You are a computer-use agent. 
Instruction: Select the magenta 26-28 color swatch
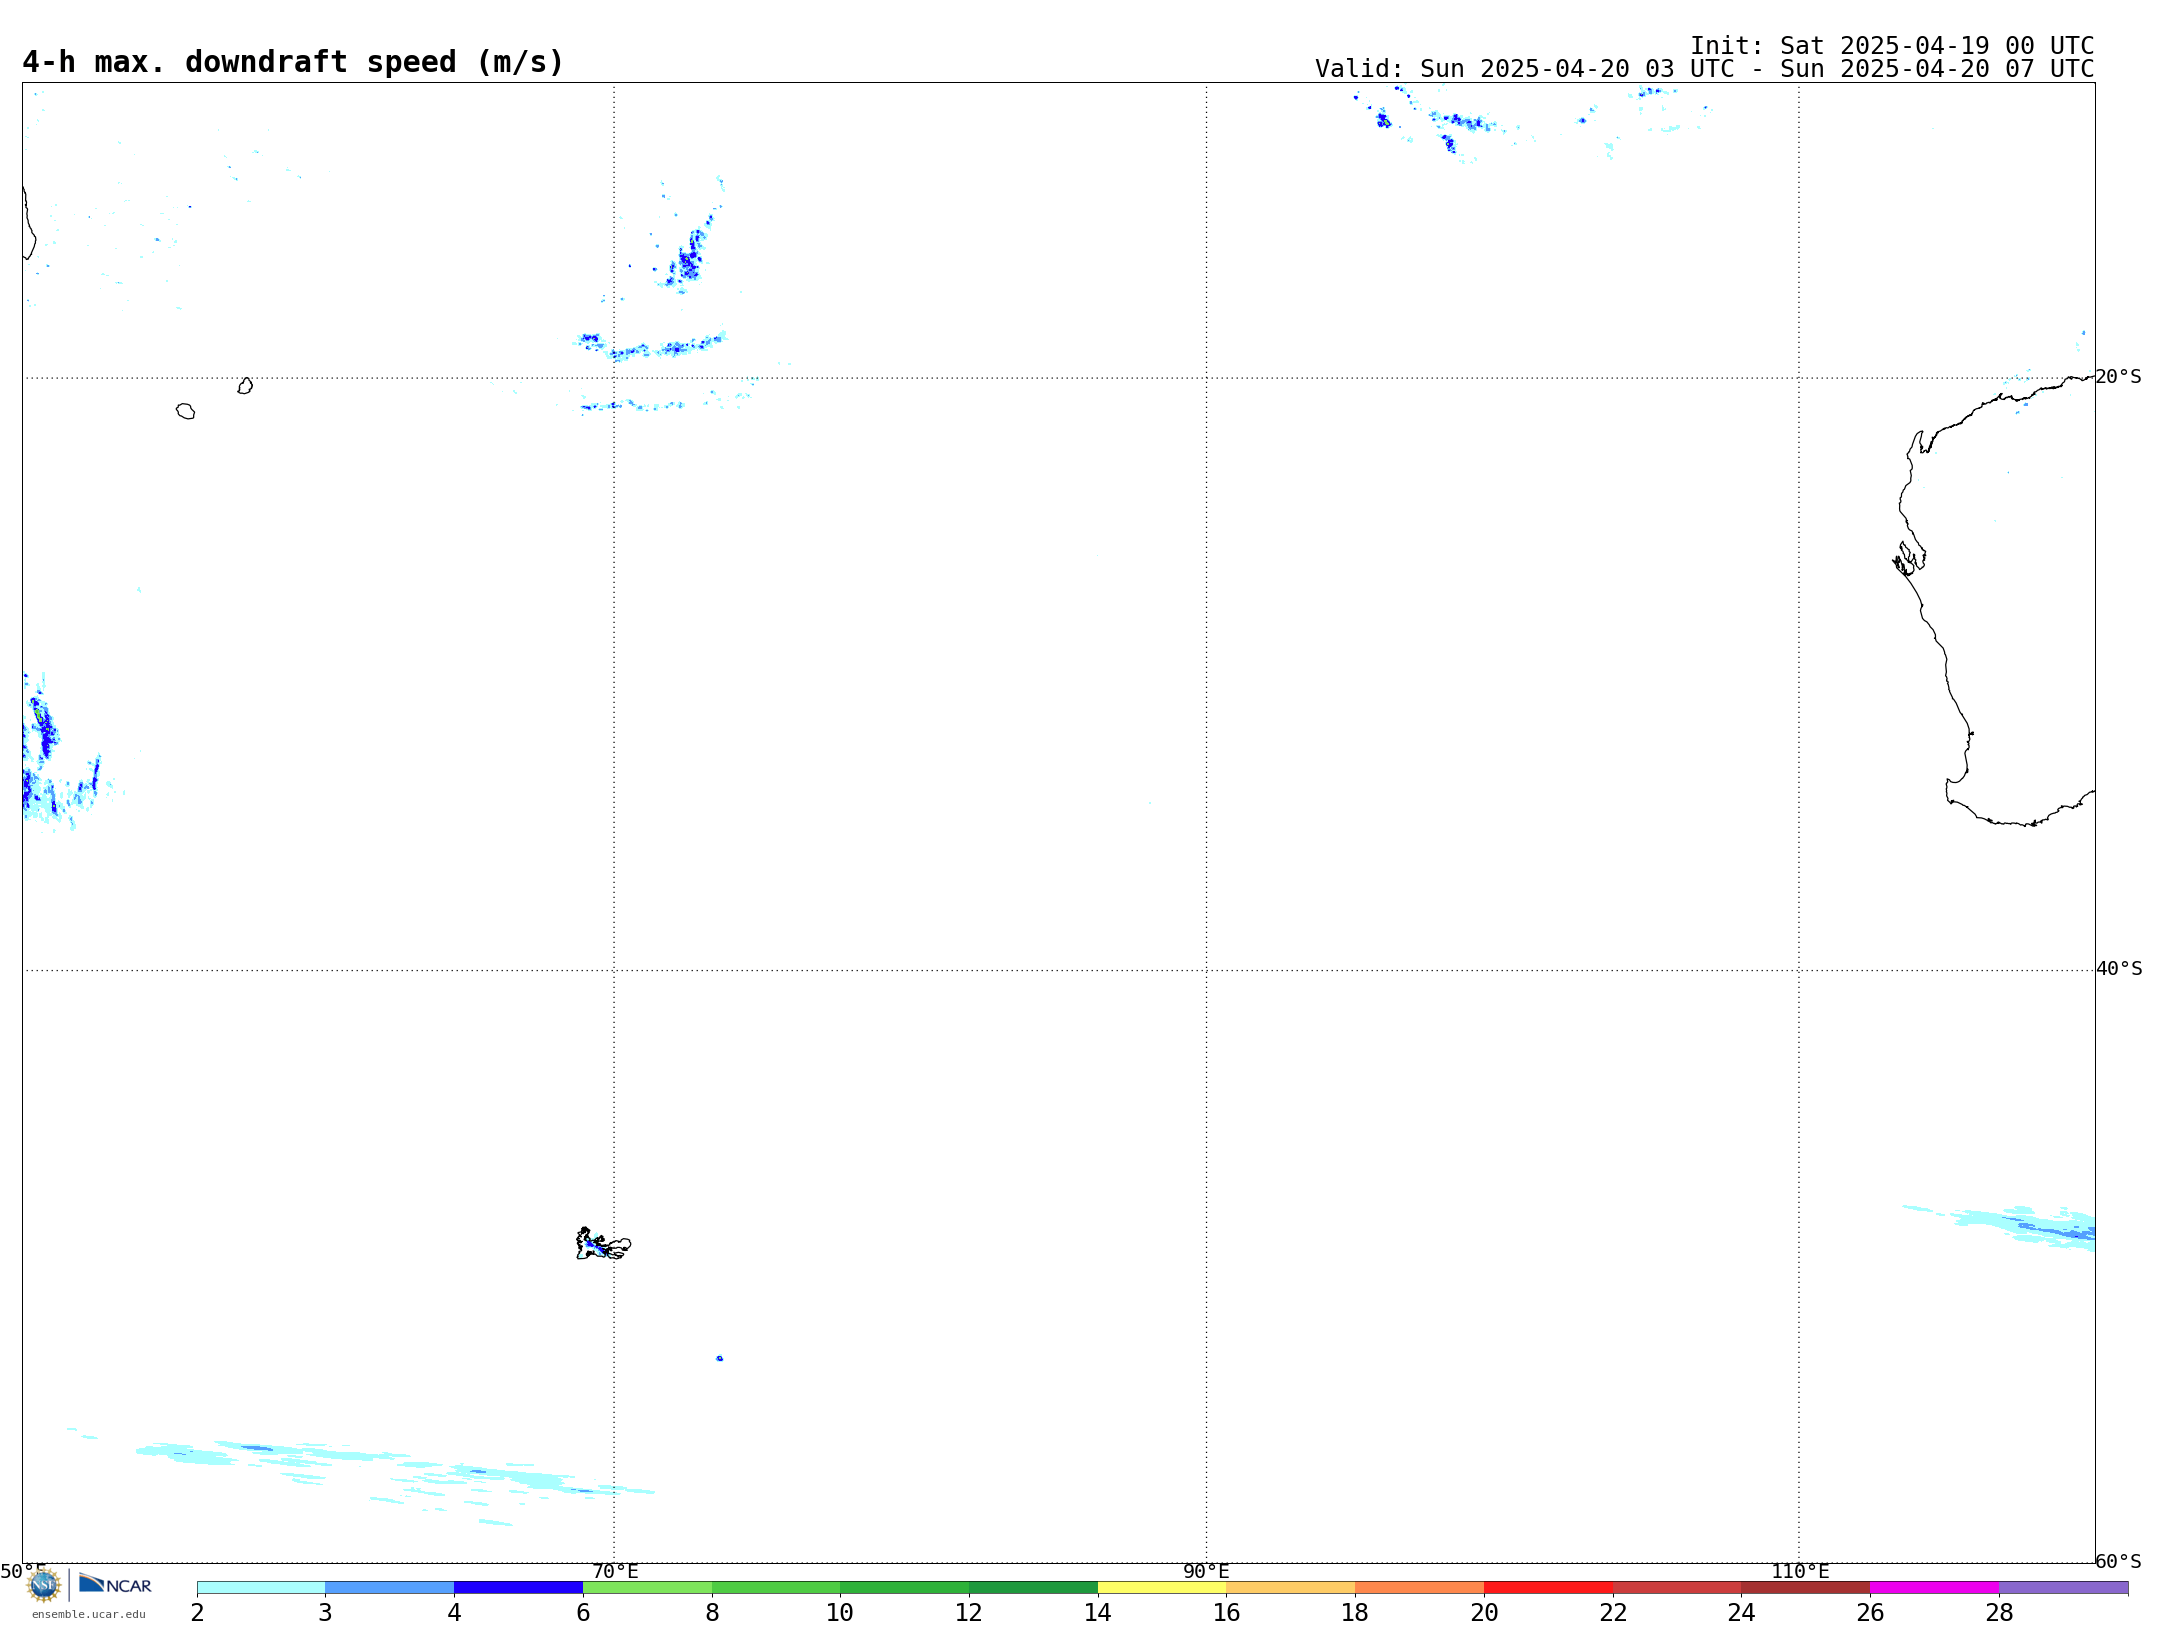pos(1935,1587)
